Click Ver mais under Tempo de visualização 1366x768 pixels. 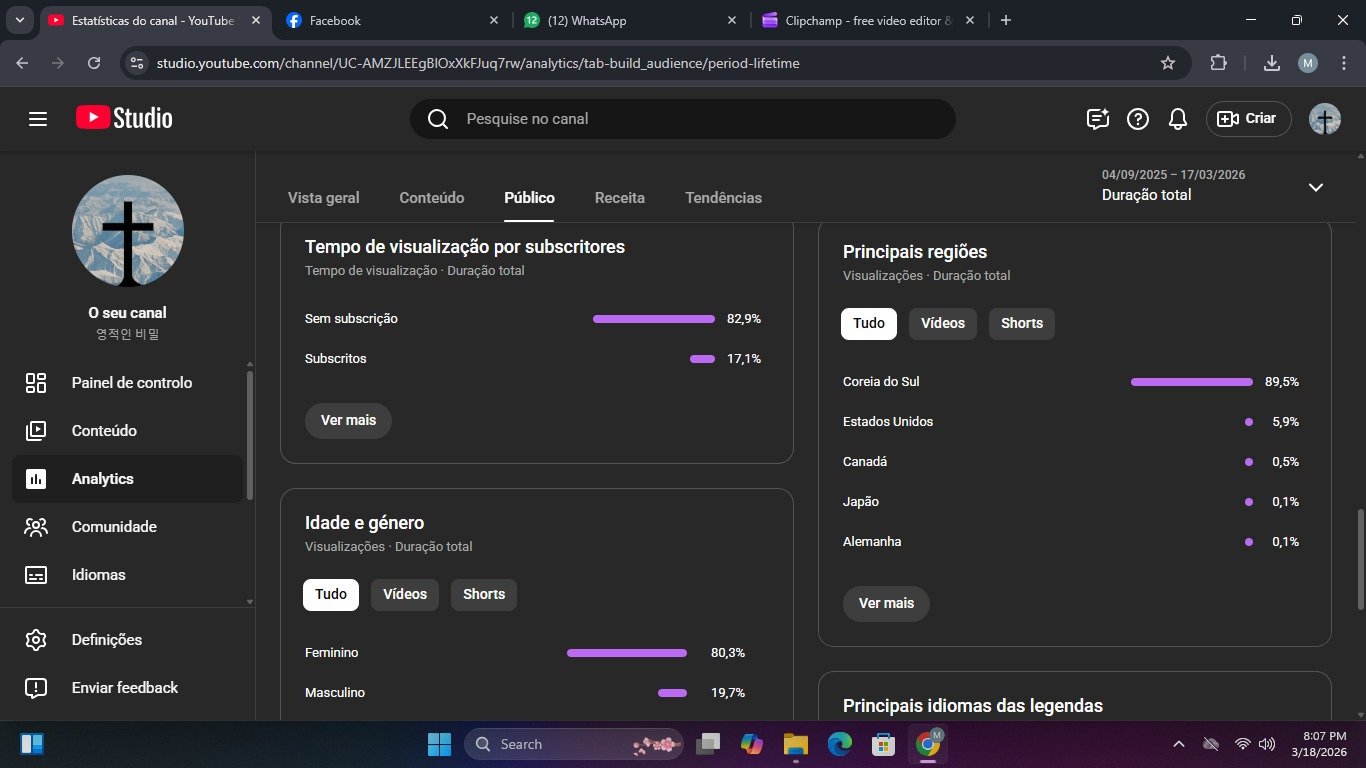348,420
